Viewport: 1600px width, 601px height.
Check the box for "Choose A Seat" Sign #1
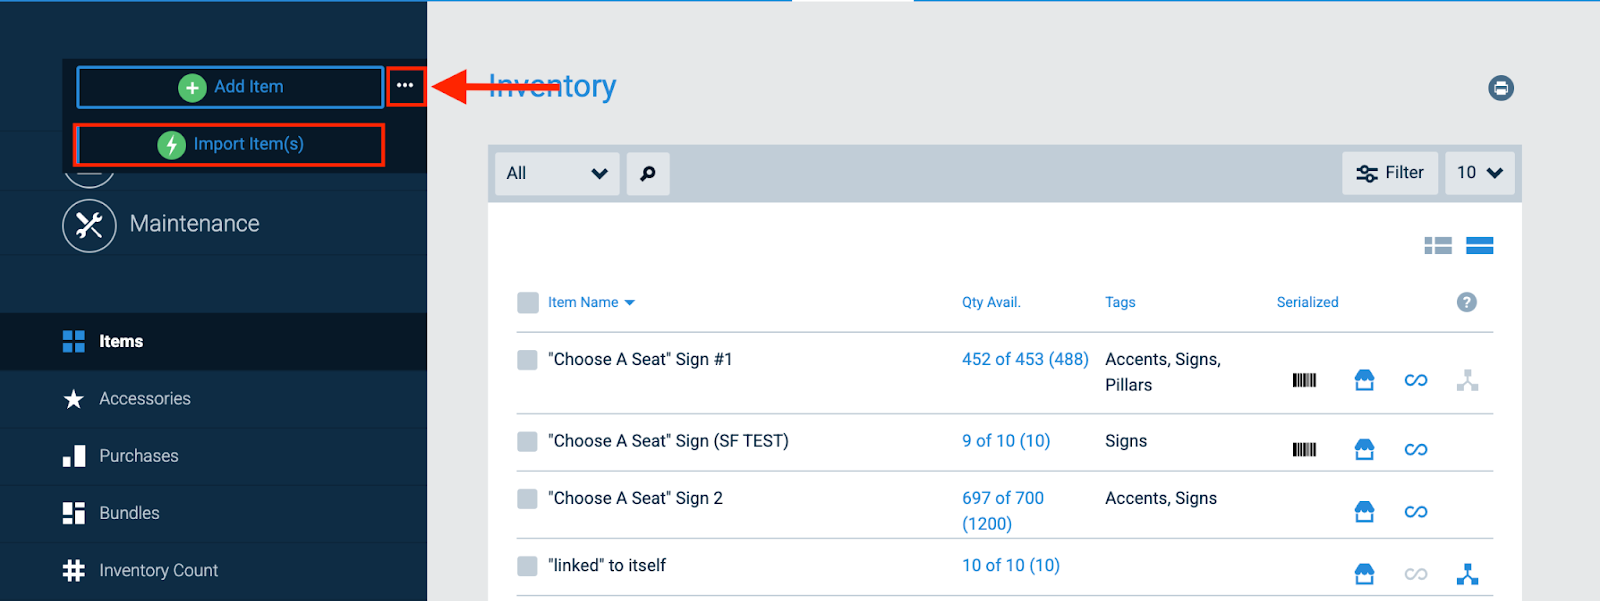click(527, 359)
